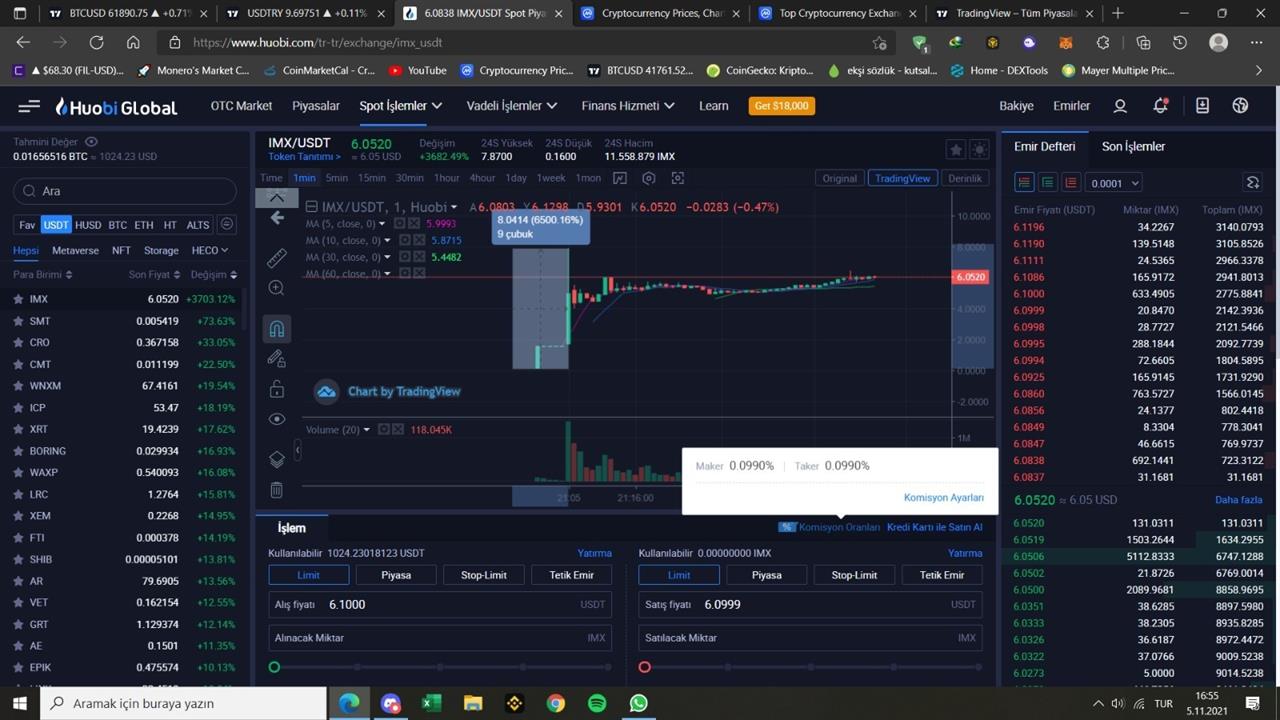
Task: Expand the HECO category dropdown
Action: click(210, 250)
